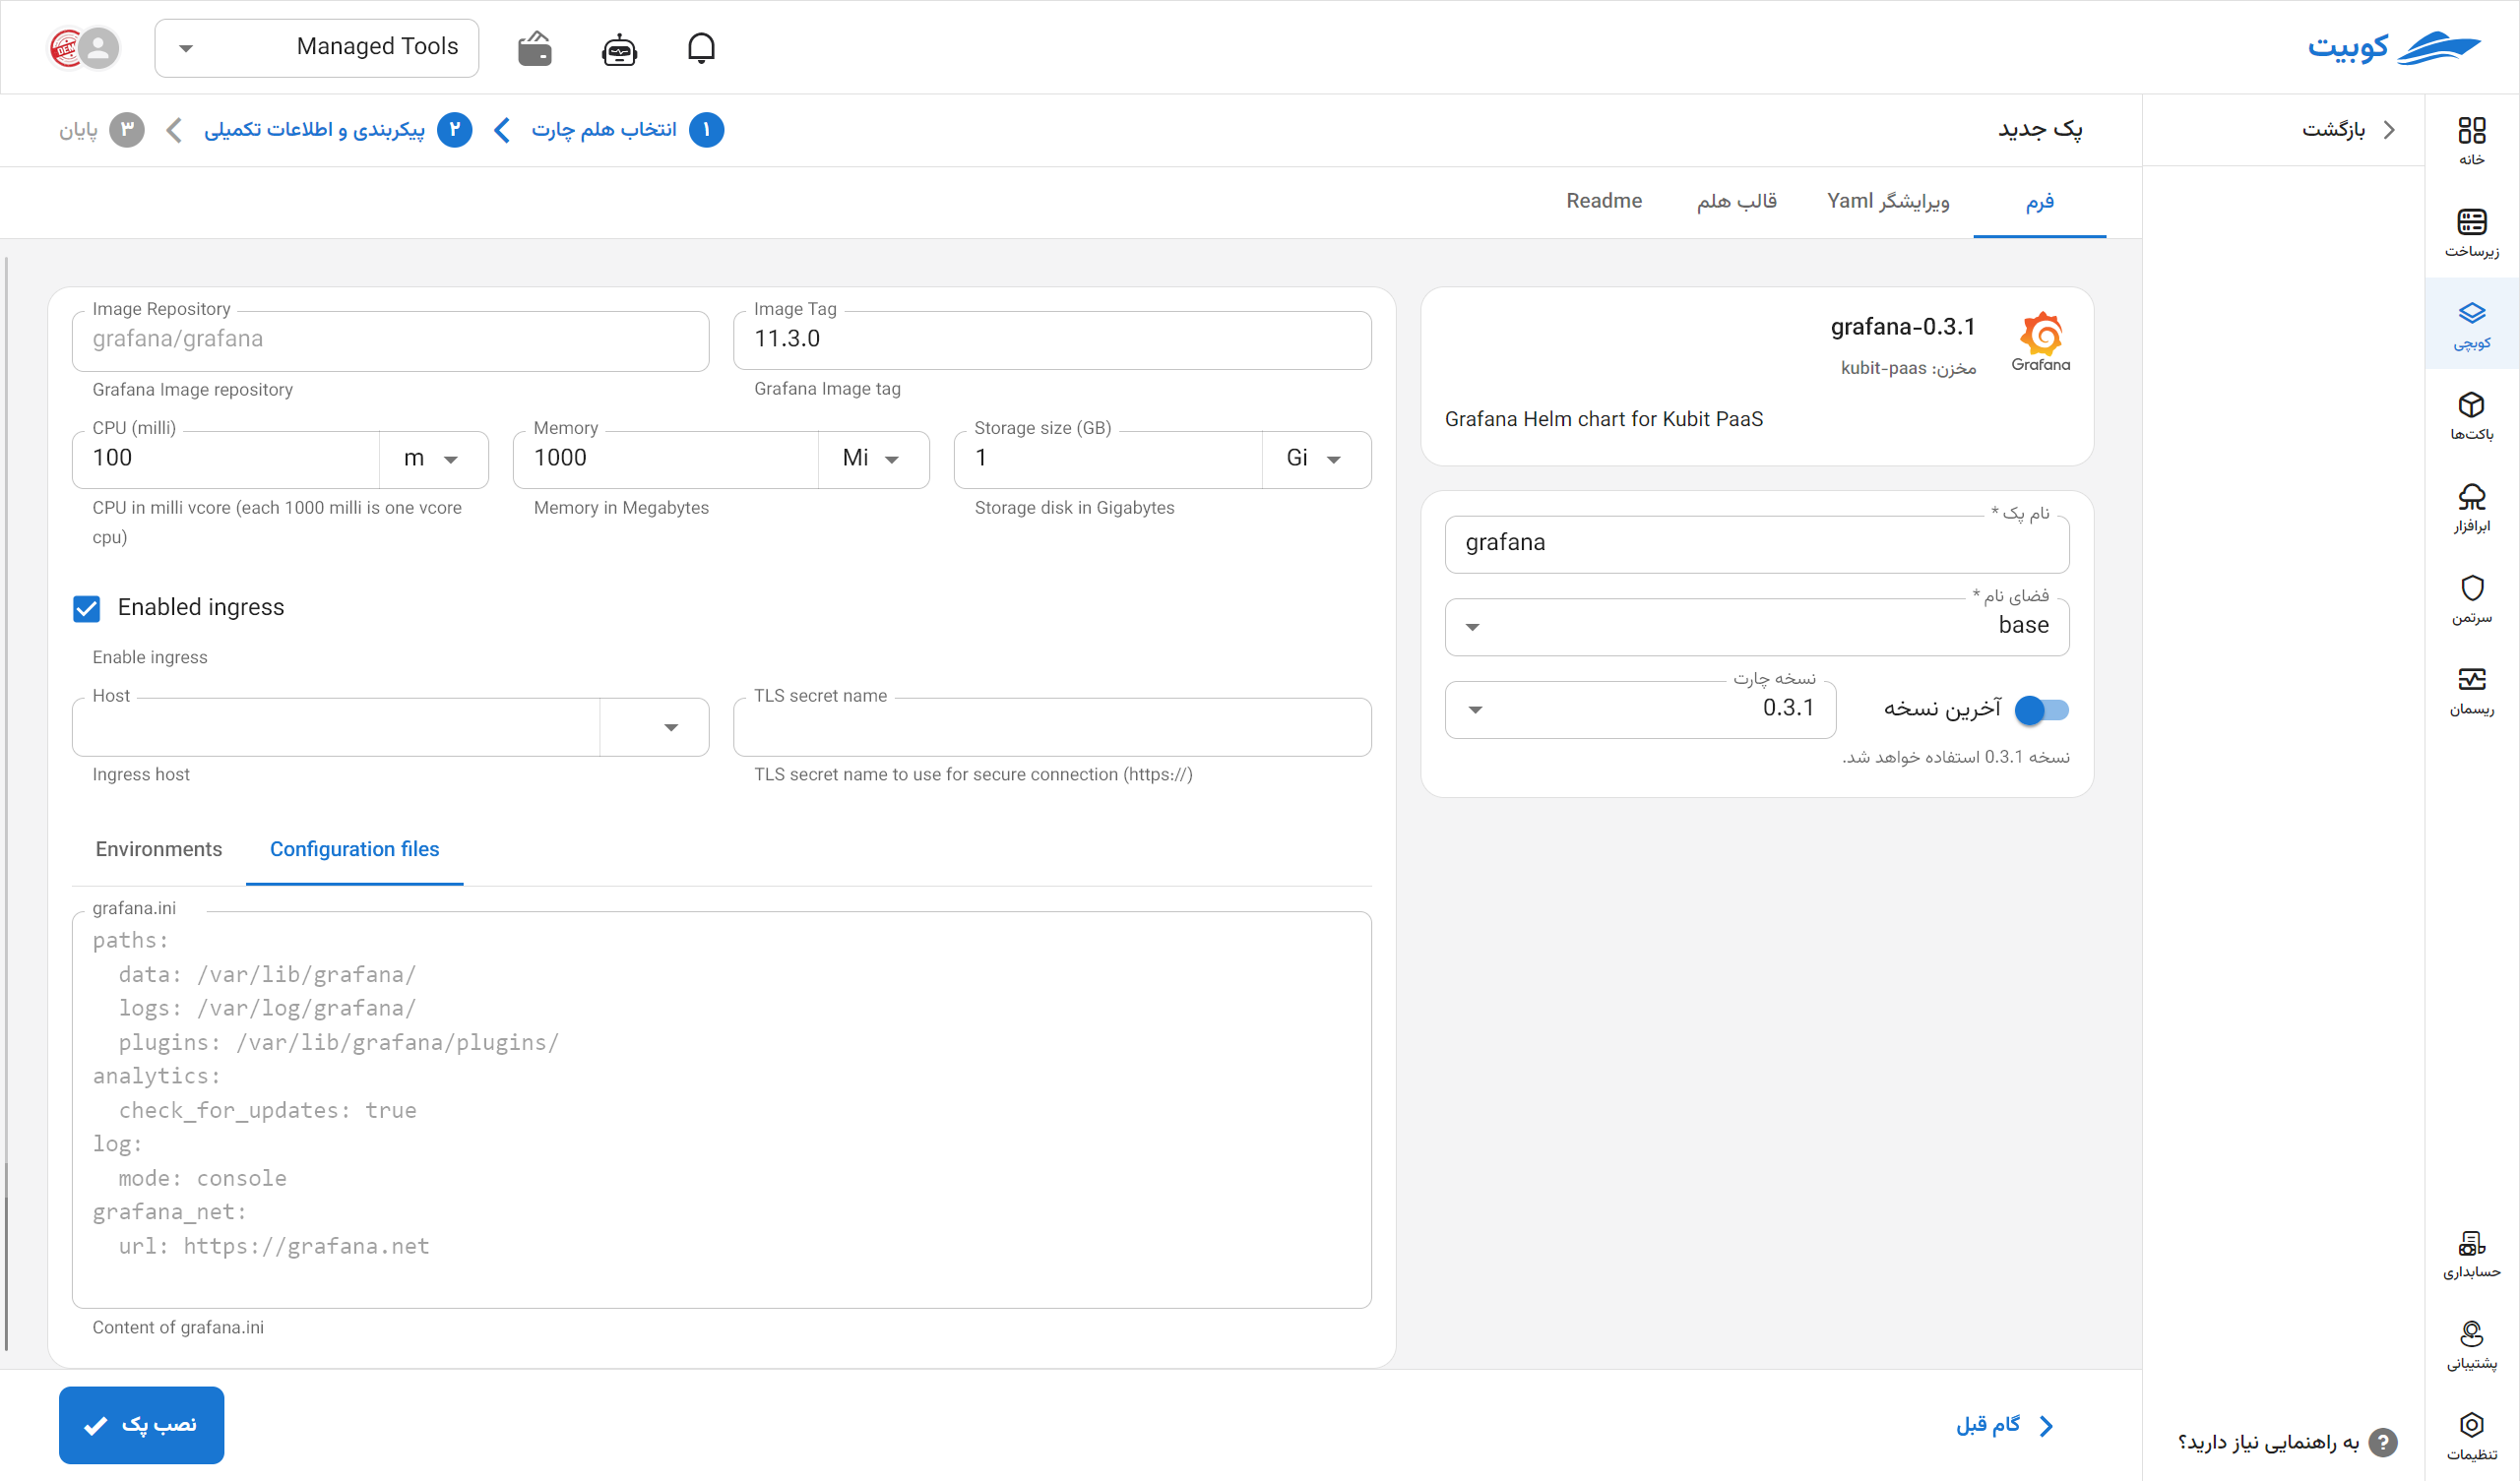Click the Image Repository input field

point(390,340)
